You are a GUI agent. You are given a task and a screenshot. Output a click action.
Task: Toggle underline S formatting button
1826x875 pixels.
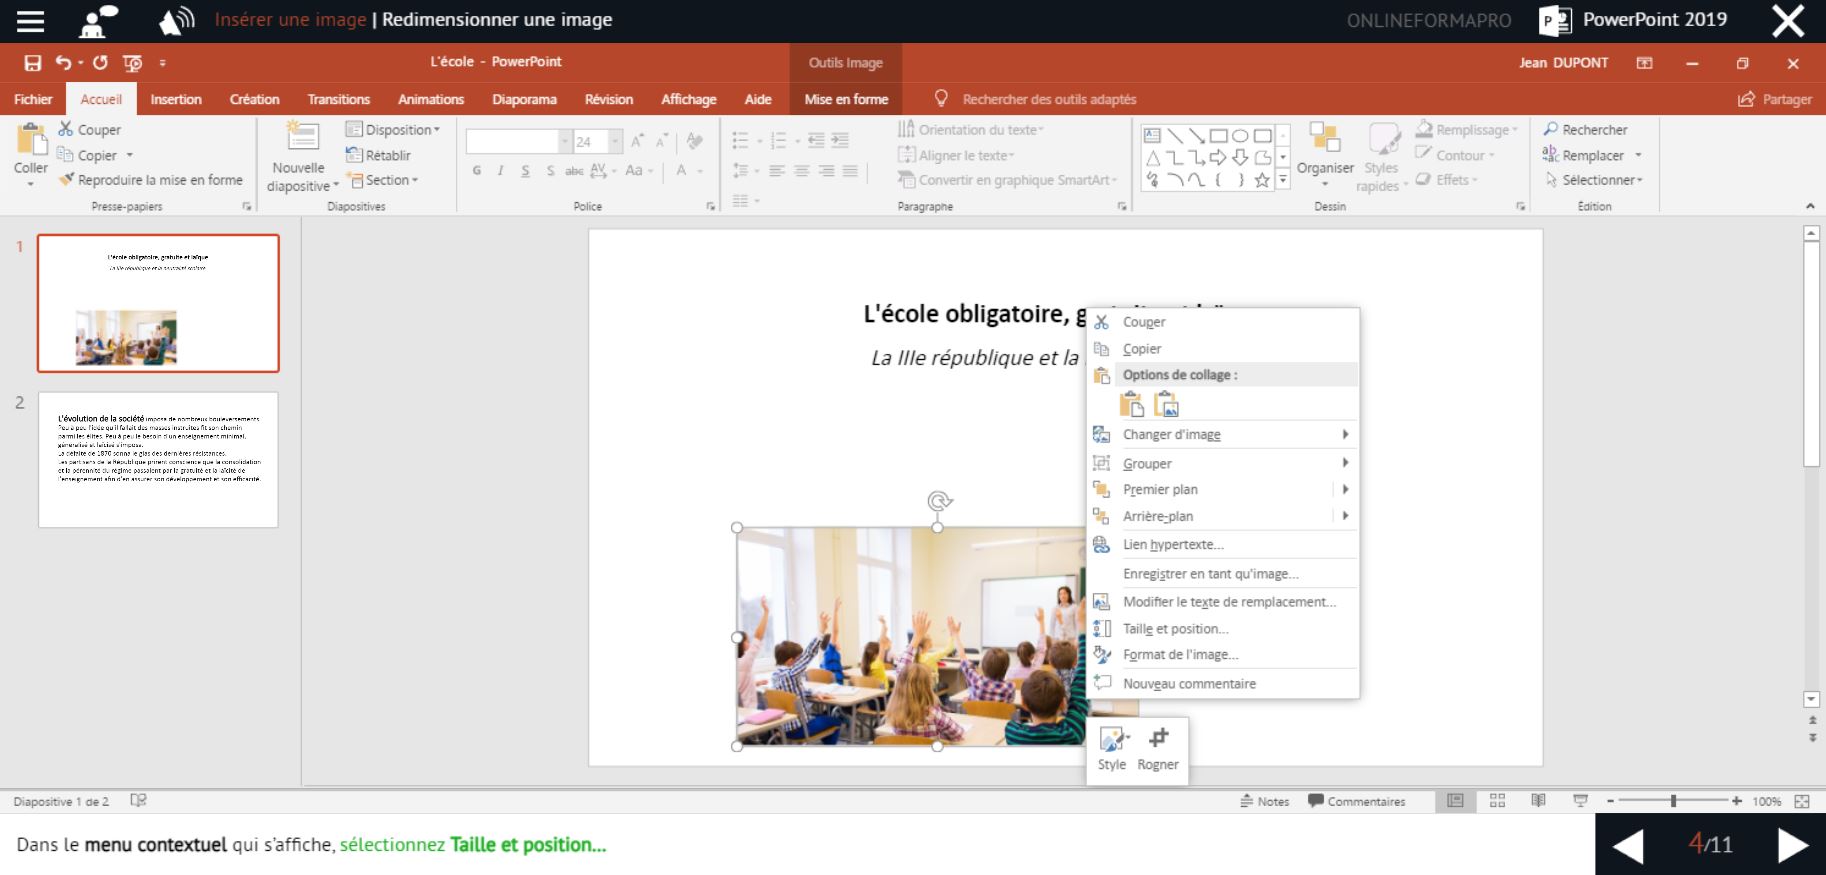(x=526, y=171)
